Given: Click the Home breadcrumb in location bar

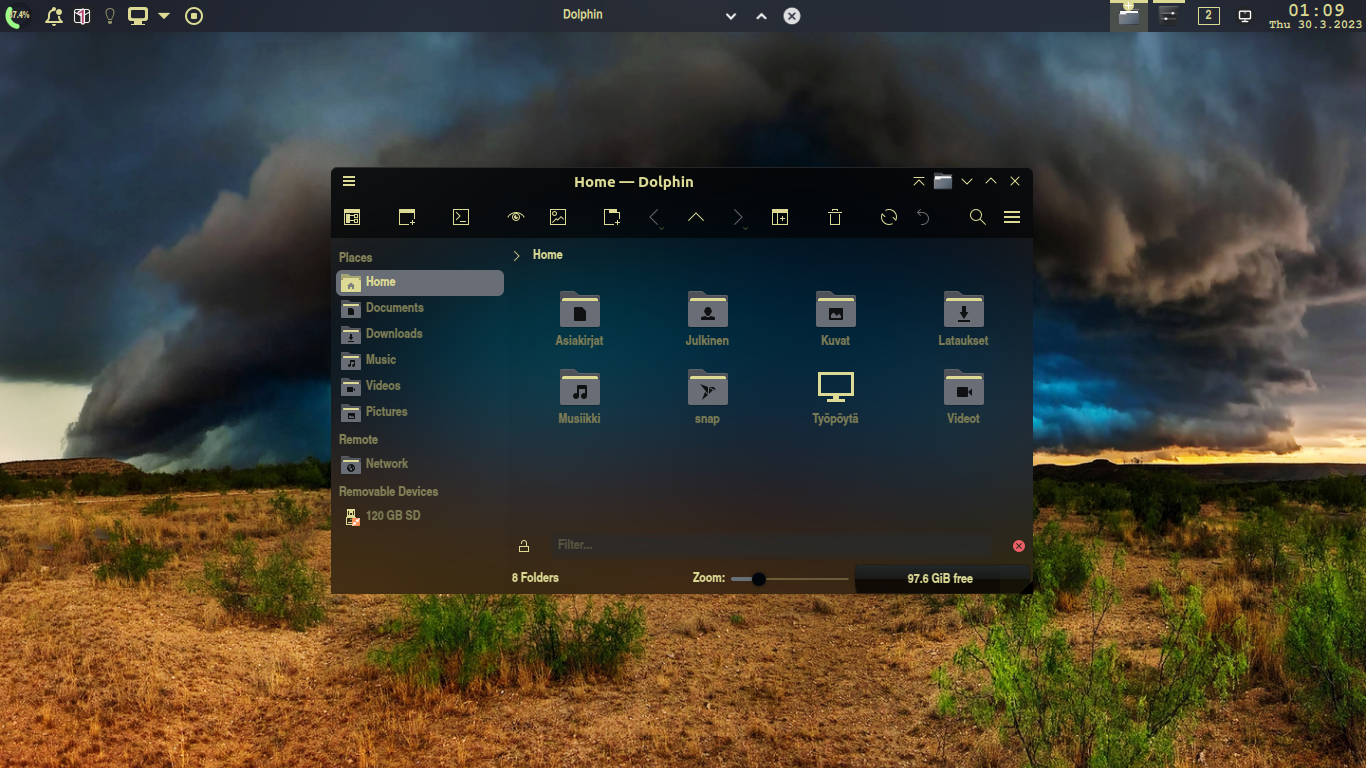Looking at the screenshot, I should click(x=547, y=255).
